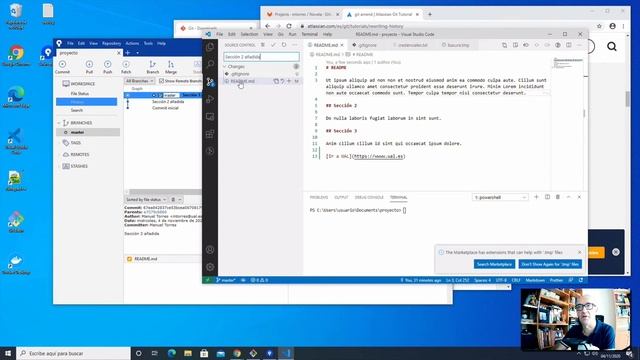This screenshot has height=360, width=640.
Task: Open Explorer view in VS Code activity bar
Action: tap(210, 47)
